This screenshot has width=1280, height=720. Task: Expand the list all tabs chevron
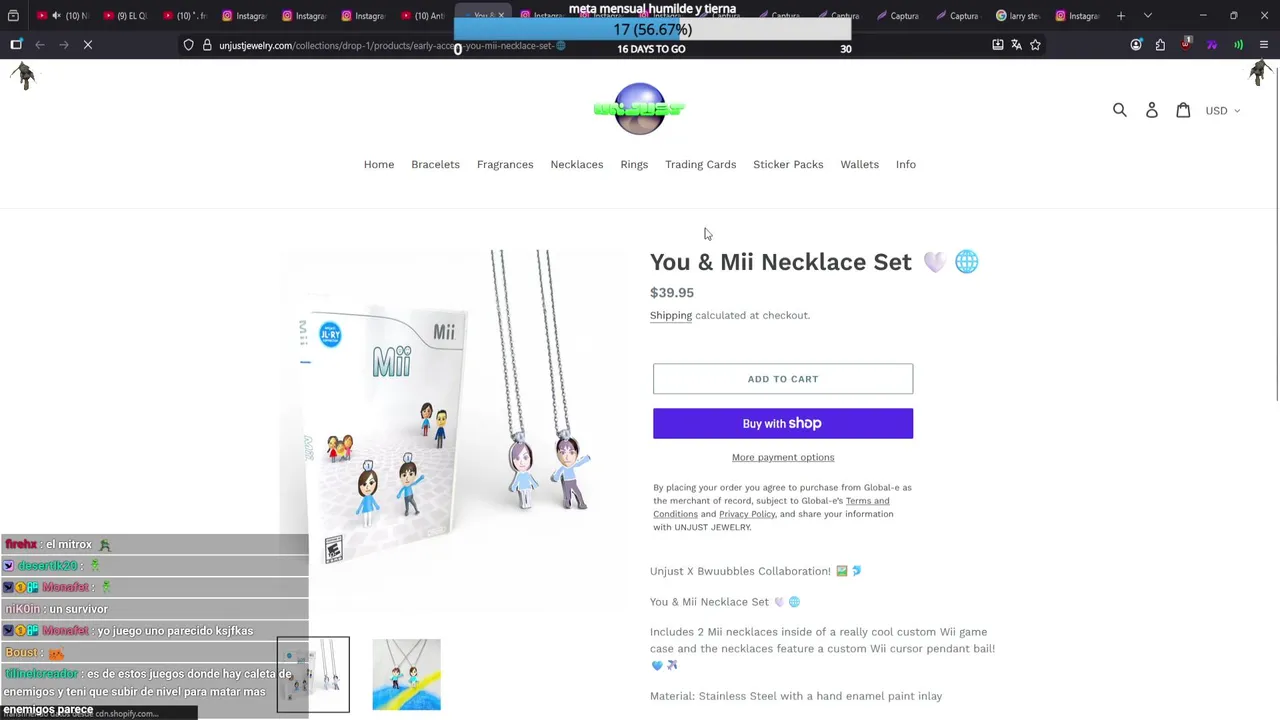coord(1147,16)
